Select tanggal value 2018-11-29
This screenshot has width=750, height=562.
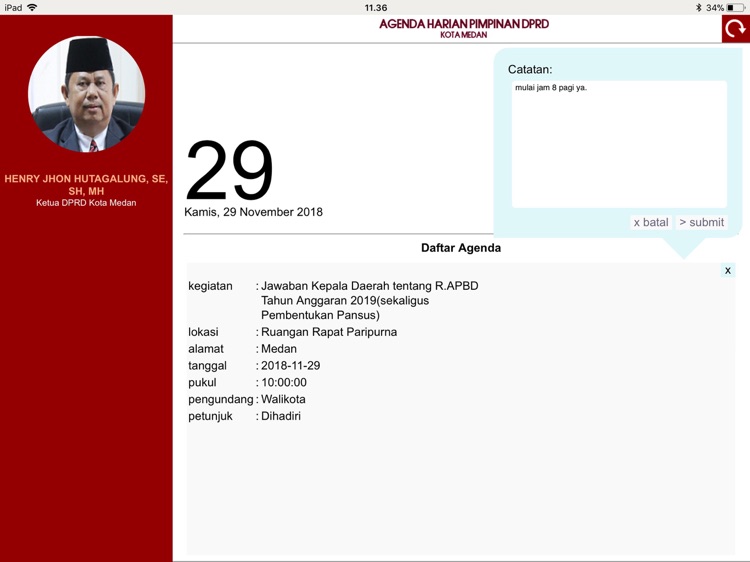tap(290, 365)
